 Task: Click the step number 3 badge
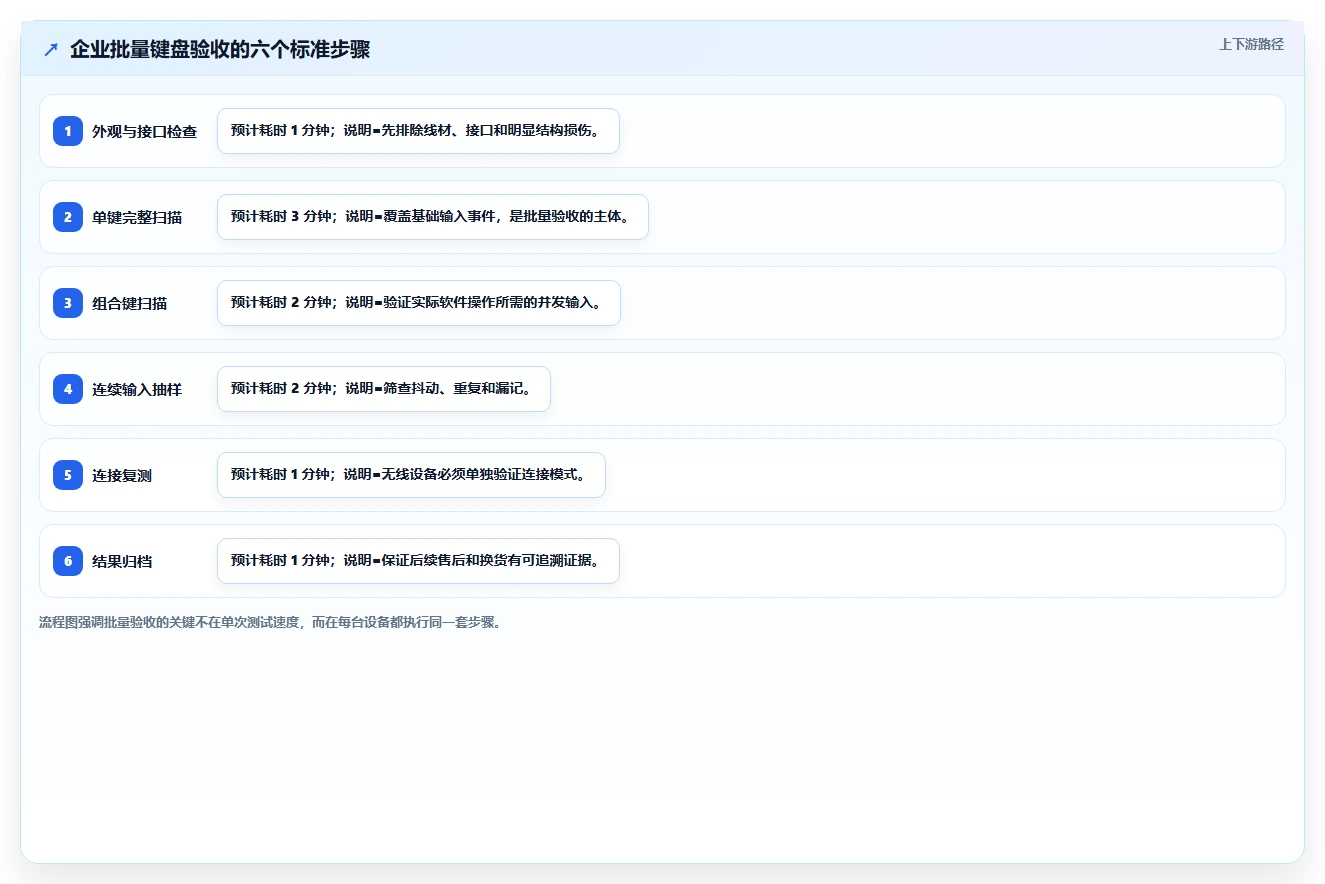pyautogui.click(x=68, y=303)
